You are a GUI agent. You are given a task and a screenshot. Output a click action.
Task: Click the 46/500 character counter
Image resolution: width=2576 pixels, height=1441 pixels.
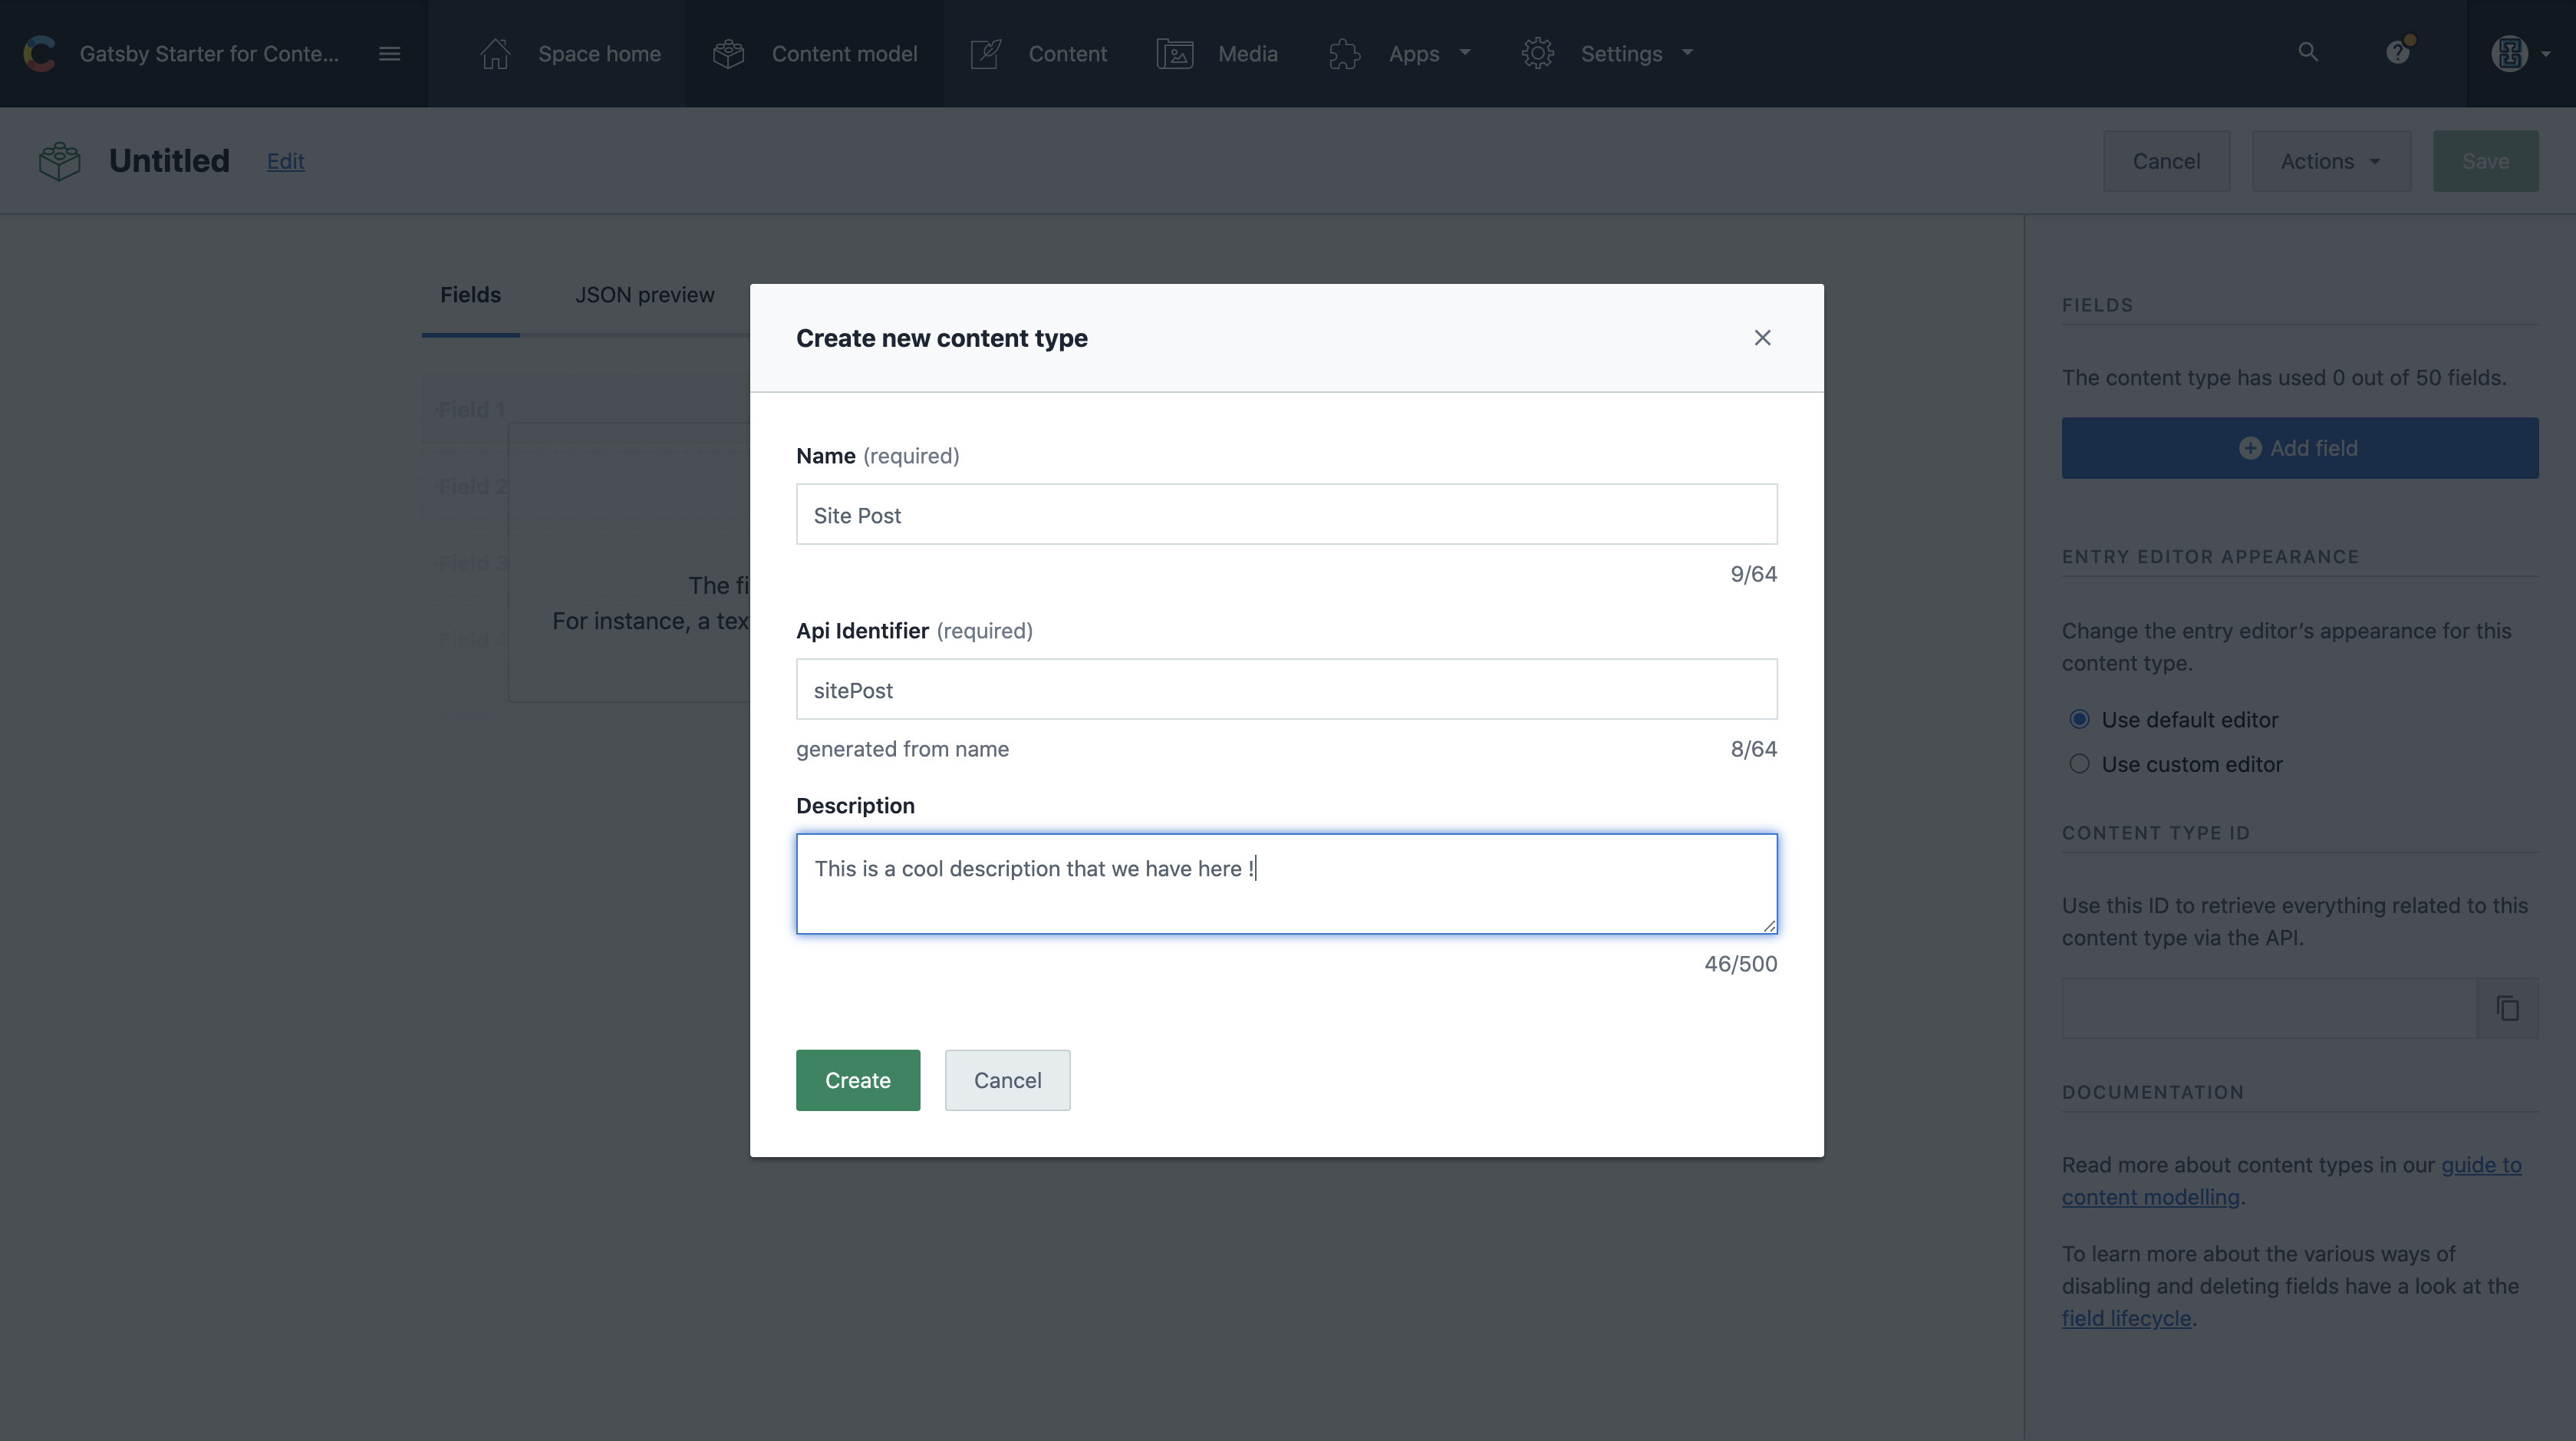[1740, 964]
